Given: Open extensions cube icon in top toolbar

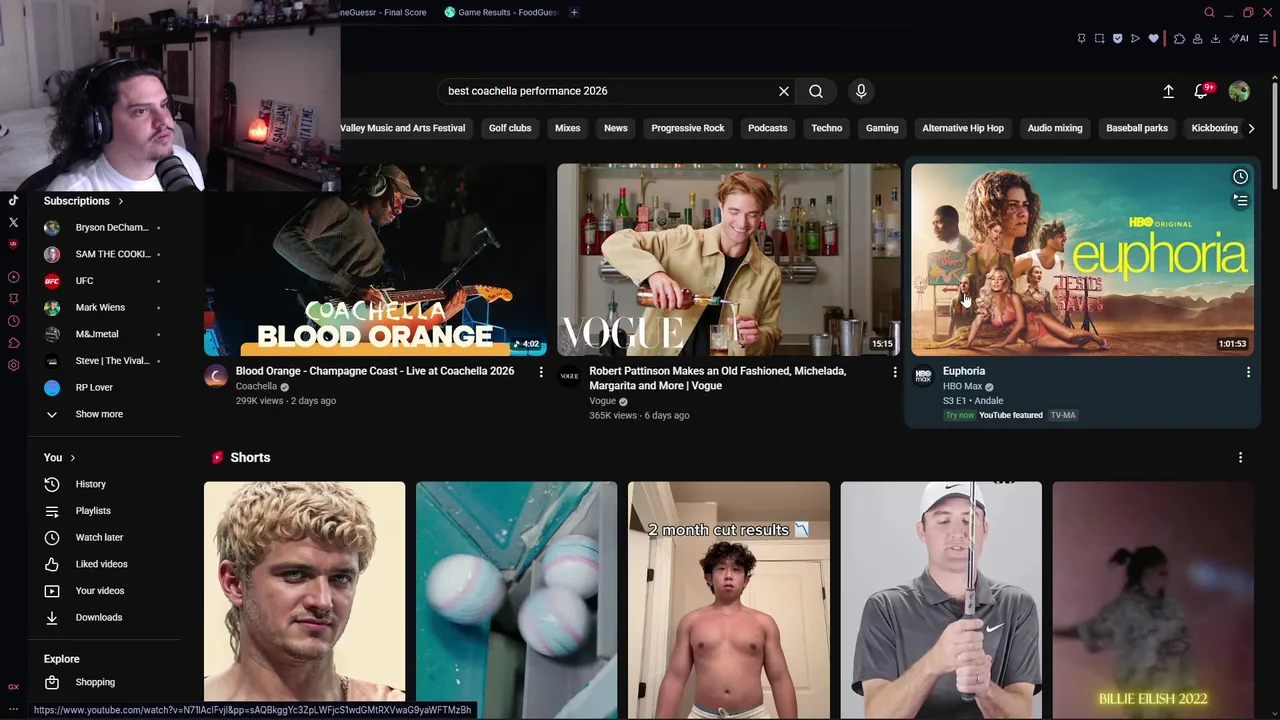Looking at the screenshot, I should (1179, 39).
